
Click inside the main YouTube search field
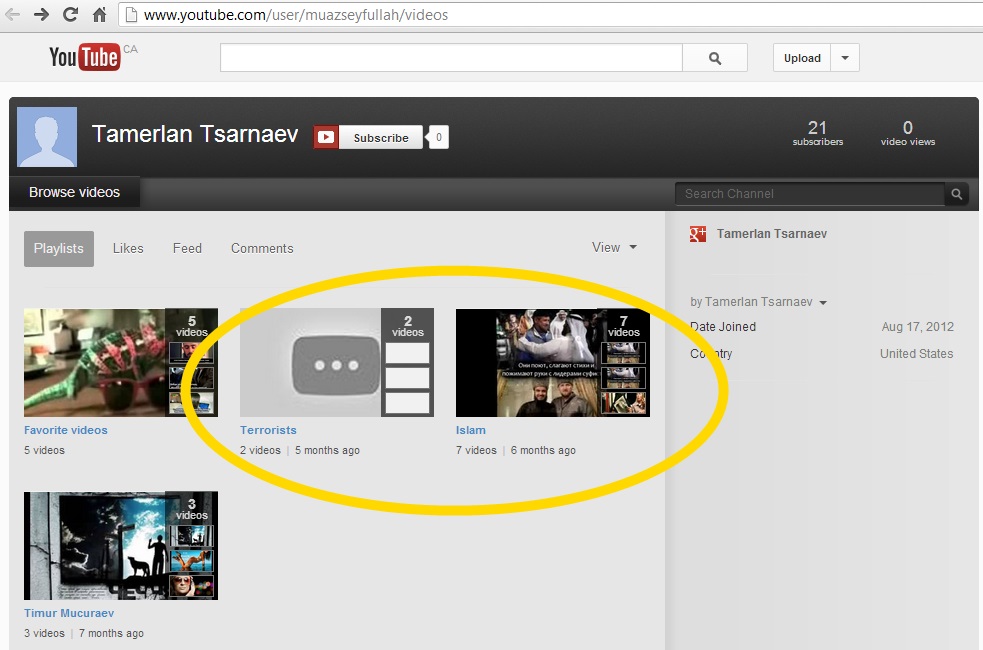coord(451,58)
